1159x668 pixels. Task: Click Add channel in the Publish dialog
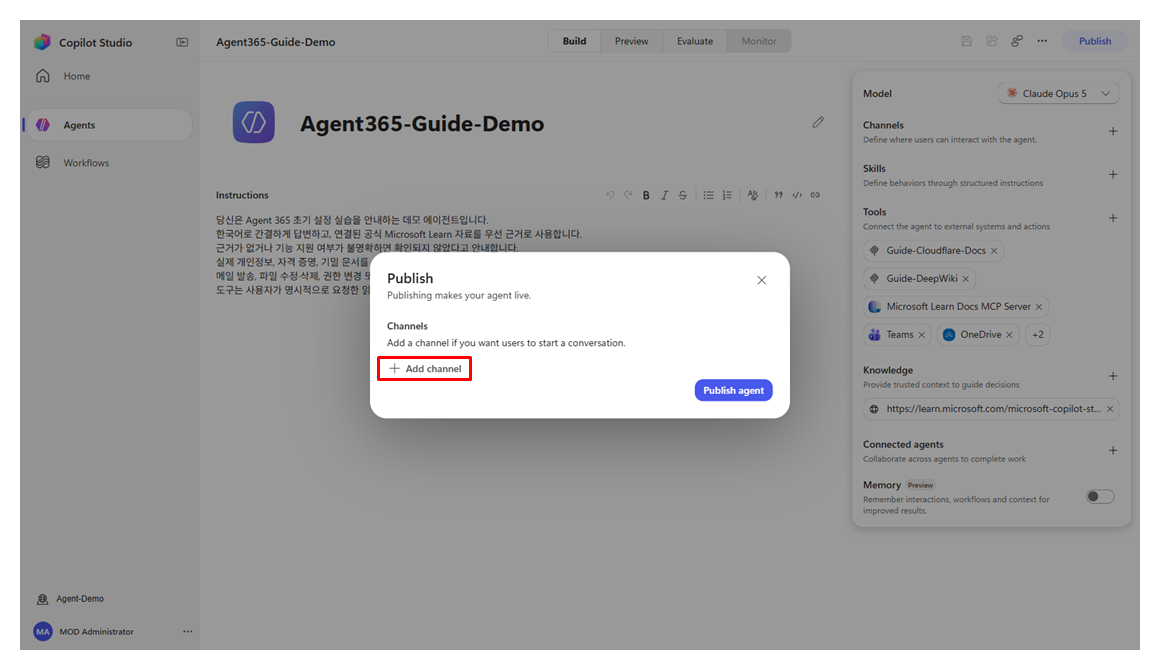(425, 369)
